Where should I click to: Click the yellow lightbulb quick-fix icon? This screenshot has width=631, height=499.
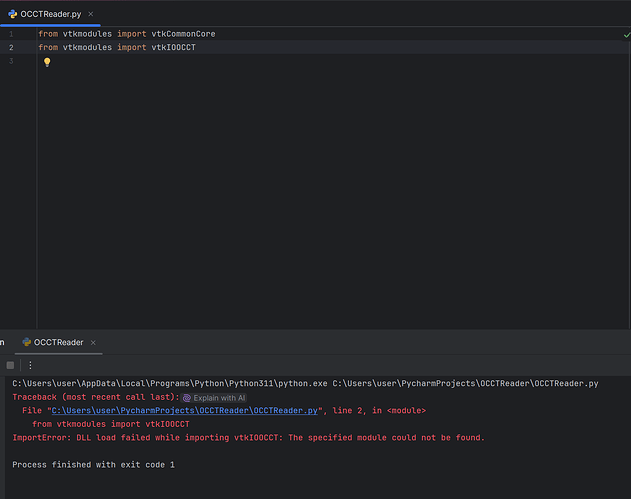coord(47,62)
